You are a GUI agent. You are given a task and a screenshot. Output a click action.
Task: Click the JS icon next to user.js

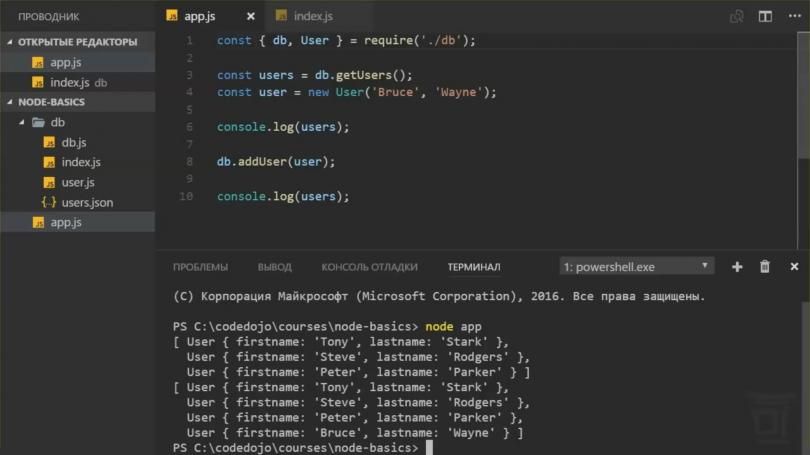pyautogui.click(x=49, y=182)
